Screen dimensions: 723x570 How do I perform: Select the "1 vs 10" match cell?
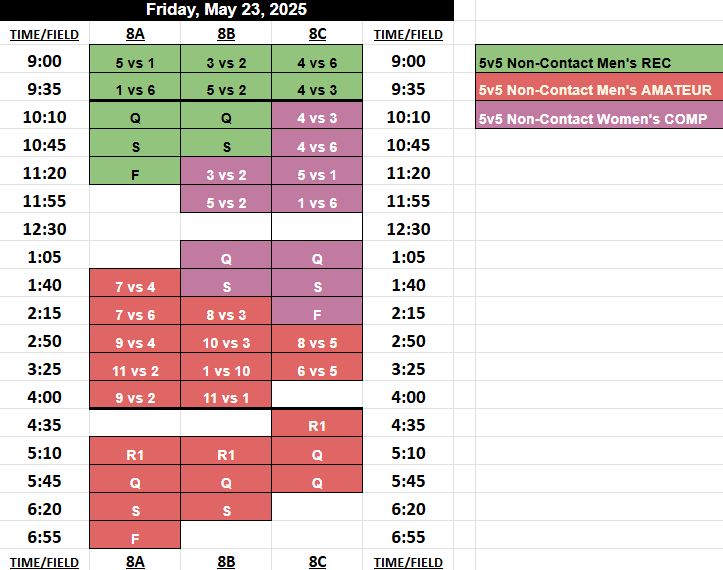[x=226, y=370]
